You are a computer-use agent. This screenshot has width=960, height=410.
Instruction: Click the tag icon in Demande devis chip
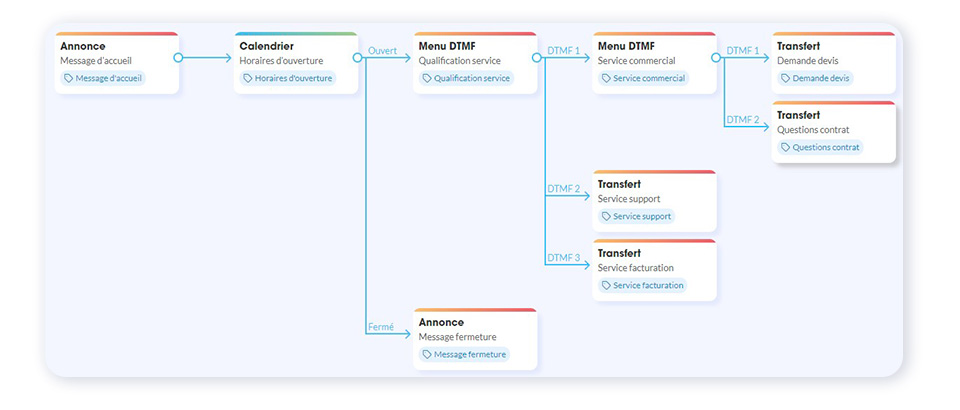tap(786, 78)
